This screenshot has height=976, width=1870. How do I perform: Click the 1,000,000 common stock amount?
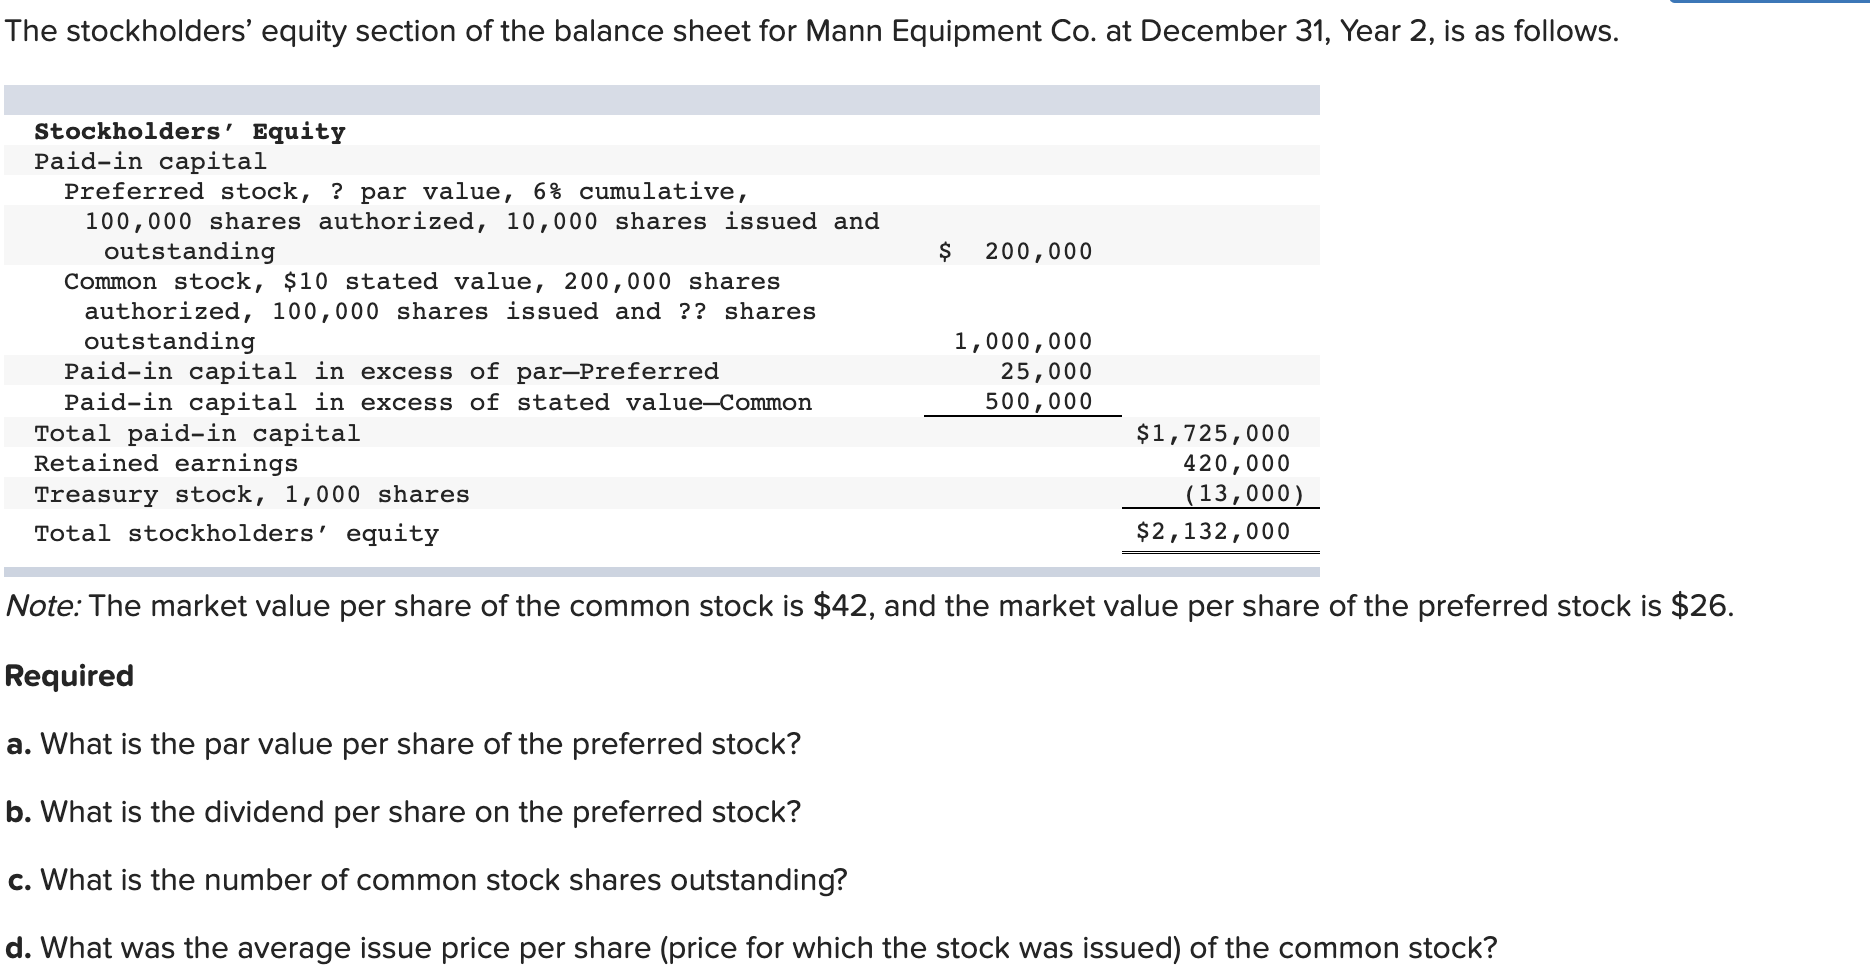[1023, 341]
